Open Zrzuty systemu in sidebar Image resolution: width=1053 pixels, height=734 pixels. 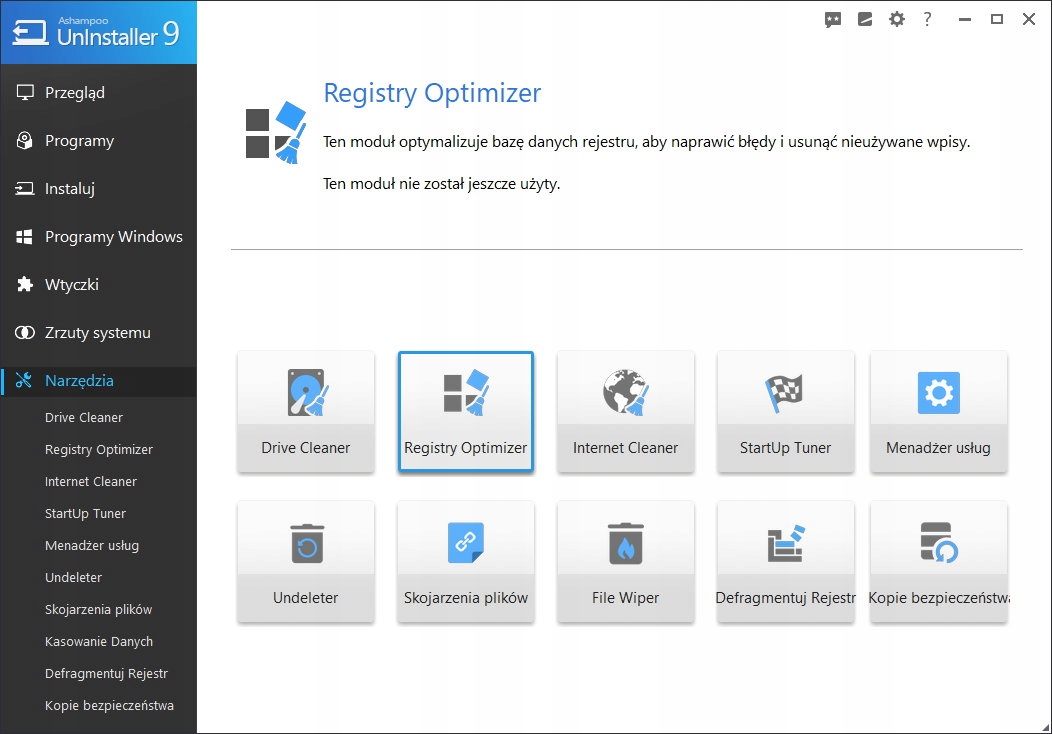pos(97,333)
